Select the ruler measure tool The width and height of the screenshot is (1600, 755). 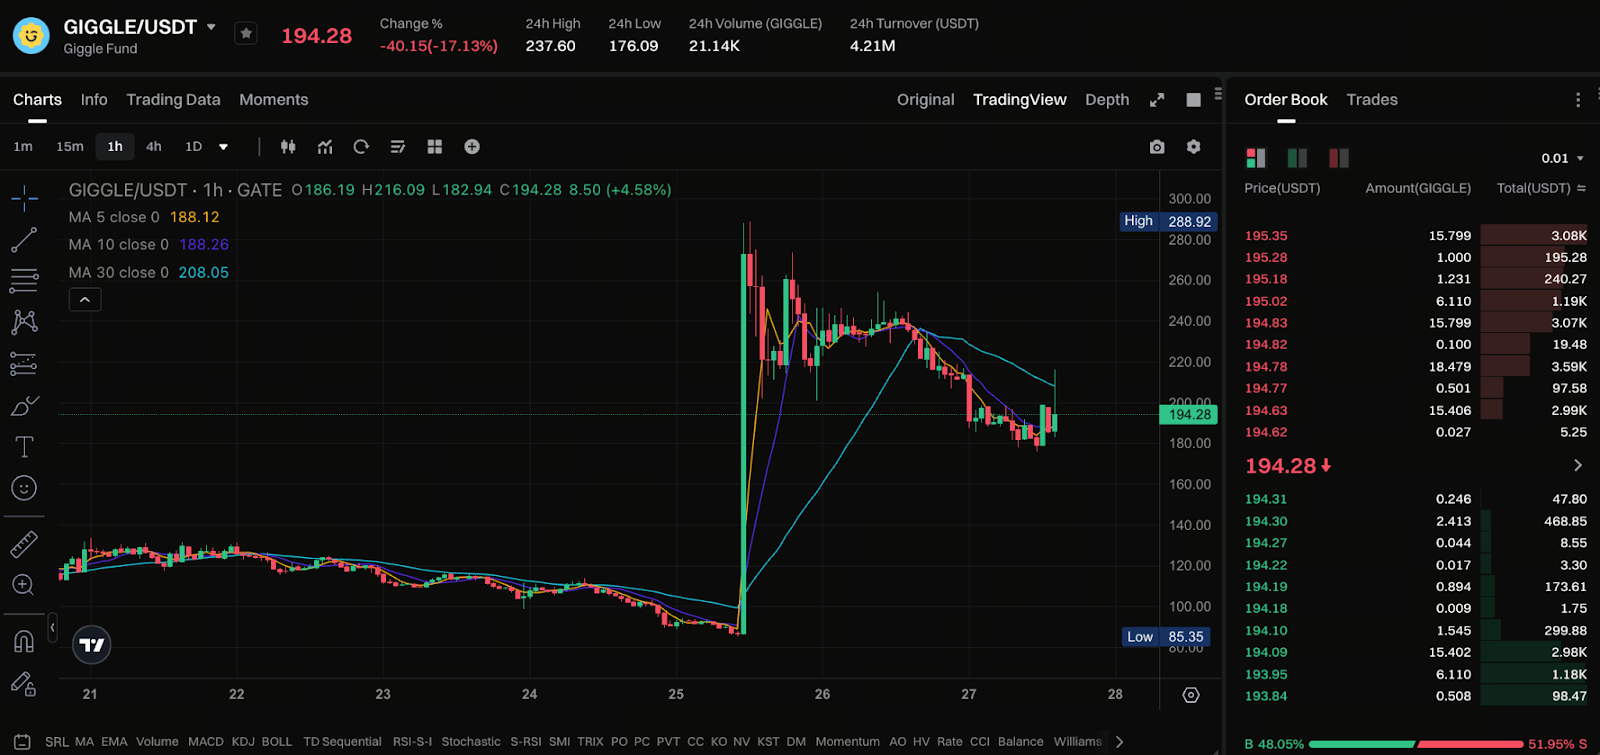coord(24,543)
